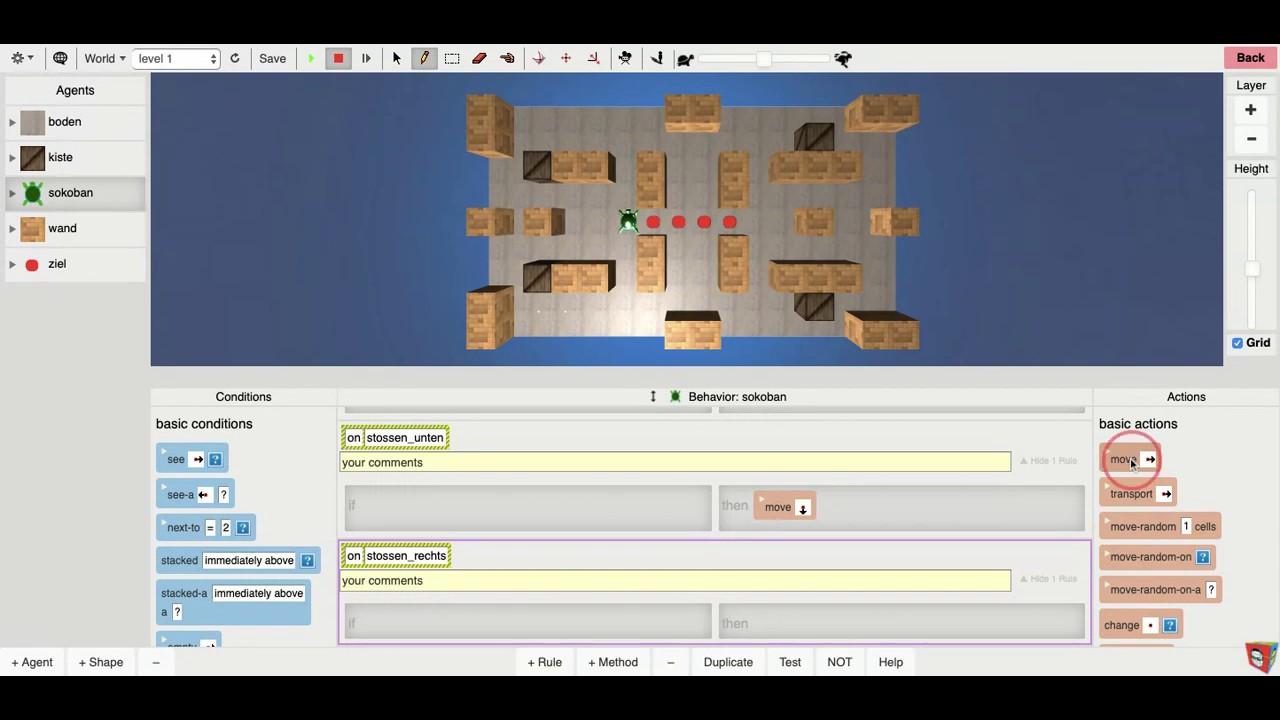Click the movie camera icon
The image size is (1280, 720).
(625, 58)
